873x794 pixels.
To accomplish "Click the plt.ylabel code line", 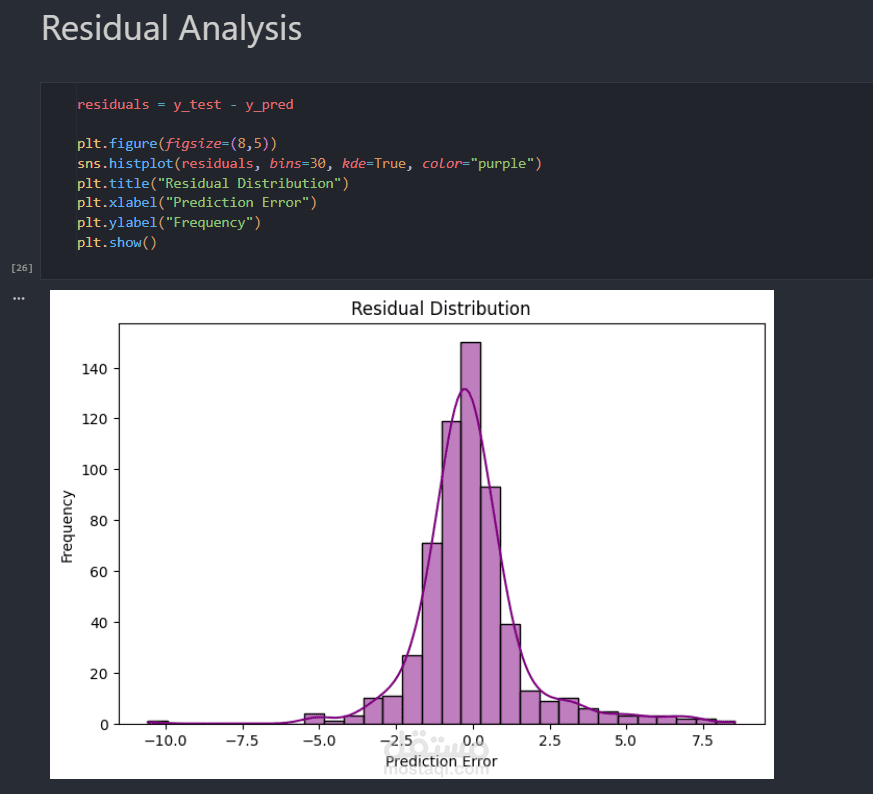I will 168,222.
